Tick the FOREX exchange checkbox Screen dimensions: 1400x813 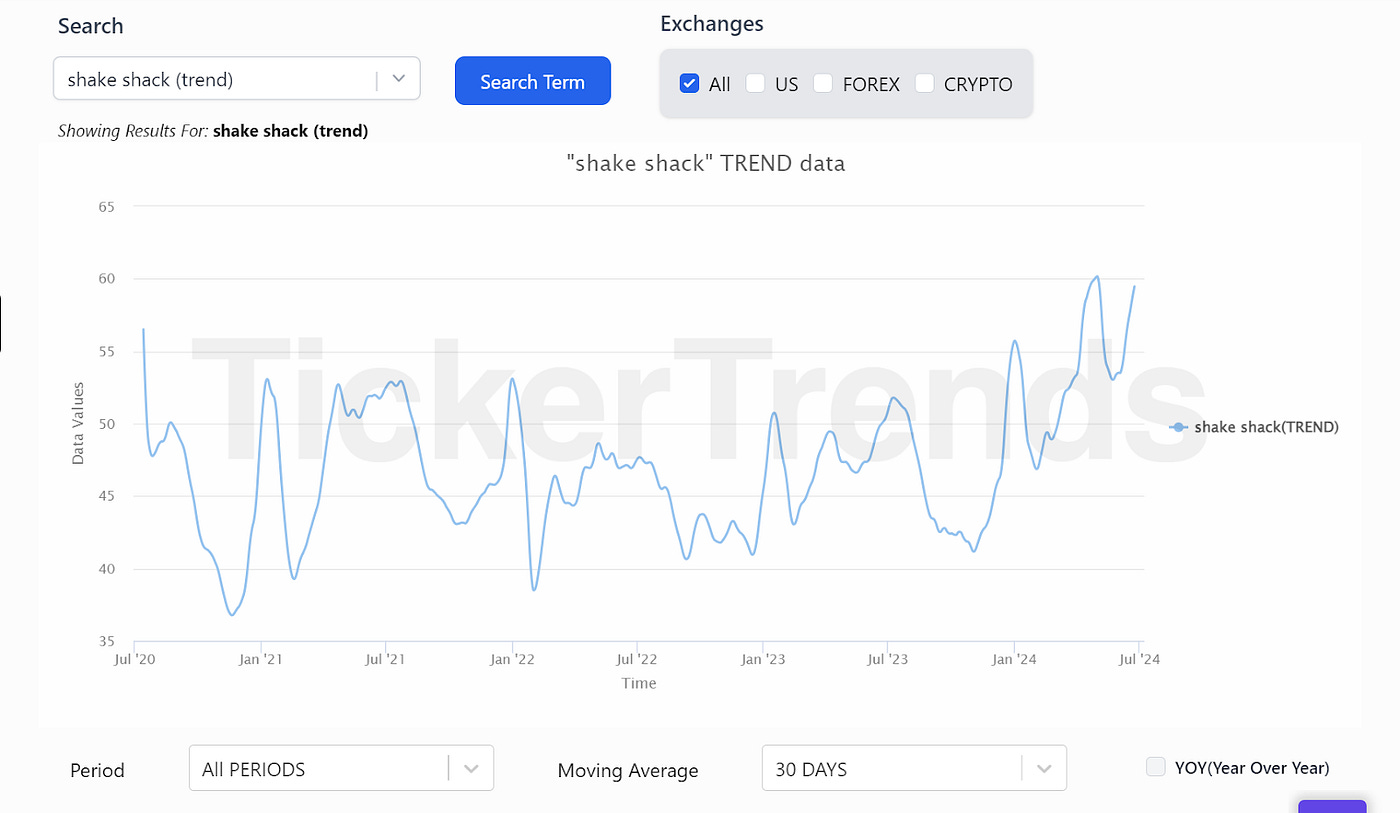823,84
